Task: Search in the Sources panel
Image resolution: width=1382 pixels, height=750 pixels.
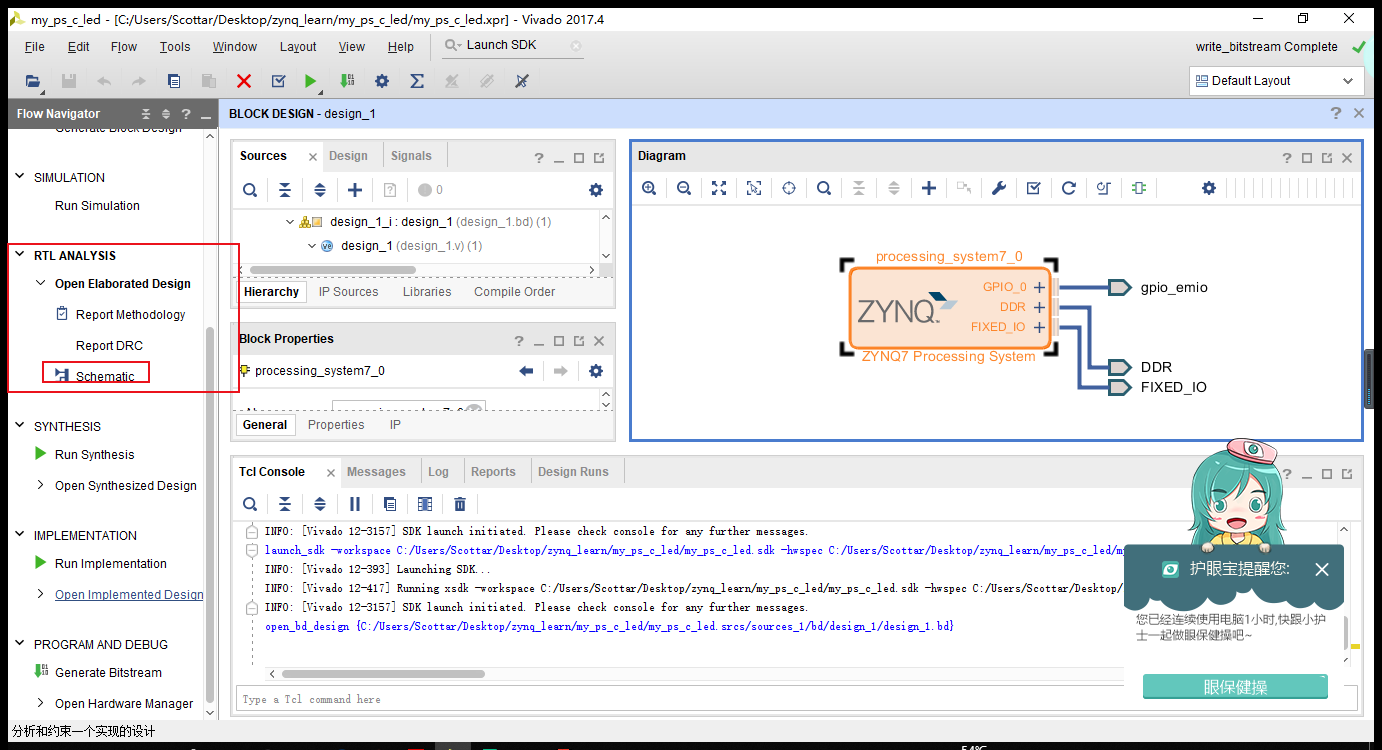Action: pos(250,190)
